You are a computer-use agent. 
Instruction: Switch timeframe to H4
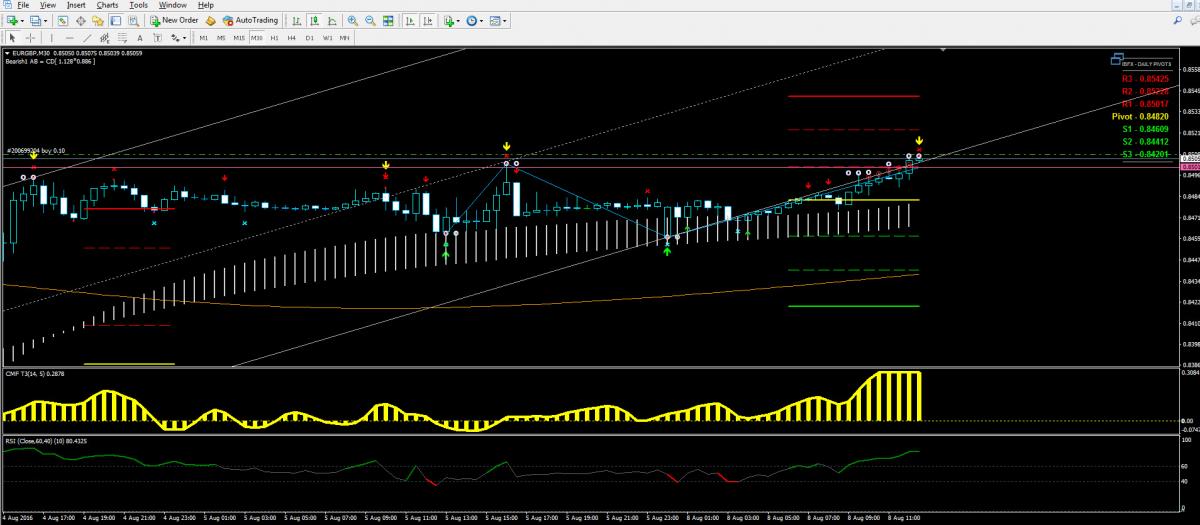[x=291, y=38]
